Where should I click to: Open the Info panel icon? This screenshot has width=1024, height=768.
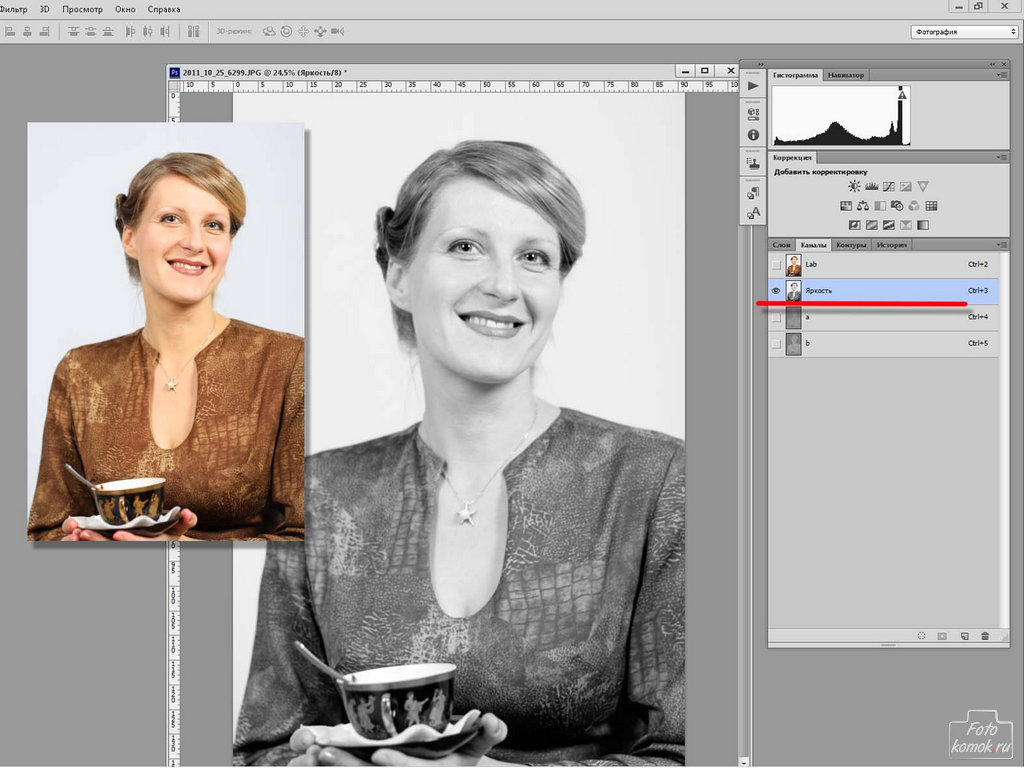(753, 135)
